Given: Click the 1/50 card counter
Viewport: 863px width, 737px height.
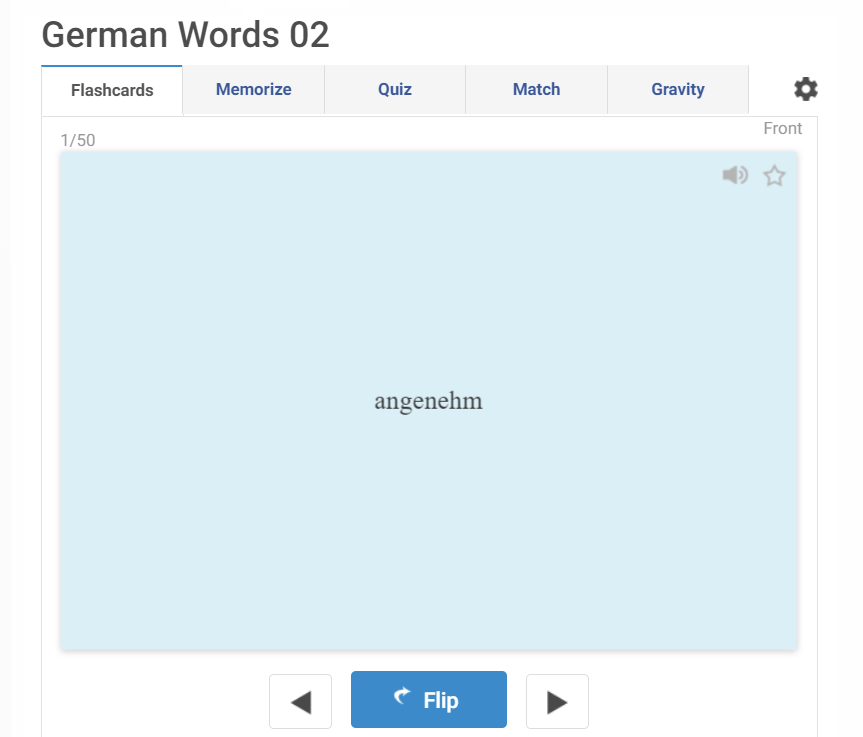Looking at the screenshot, I should [x=79, y=140].
